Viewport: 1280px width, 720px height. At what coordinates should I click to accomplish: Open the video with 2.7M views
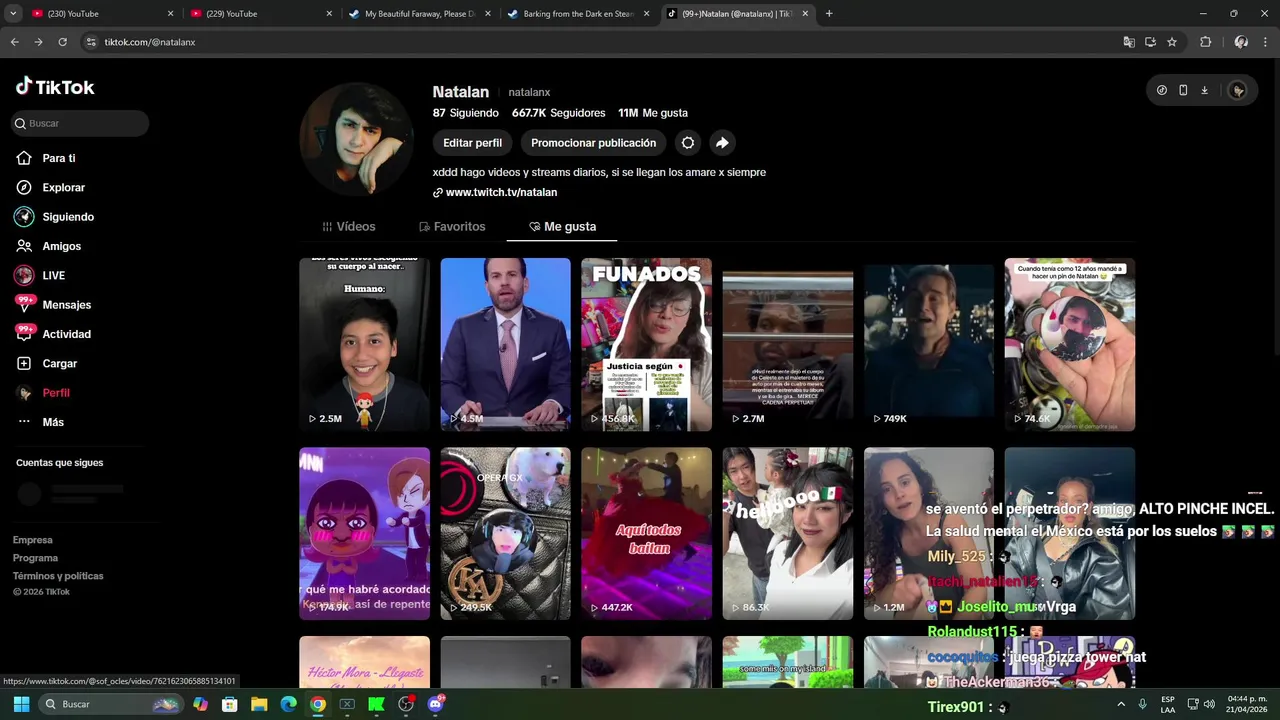pos(788,345)
